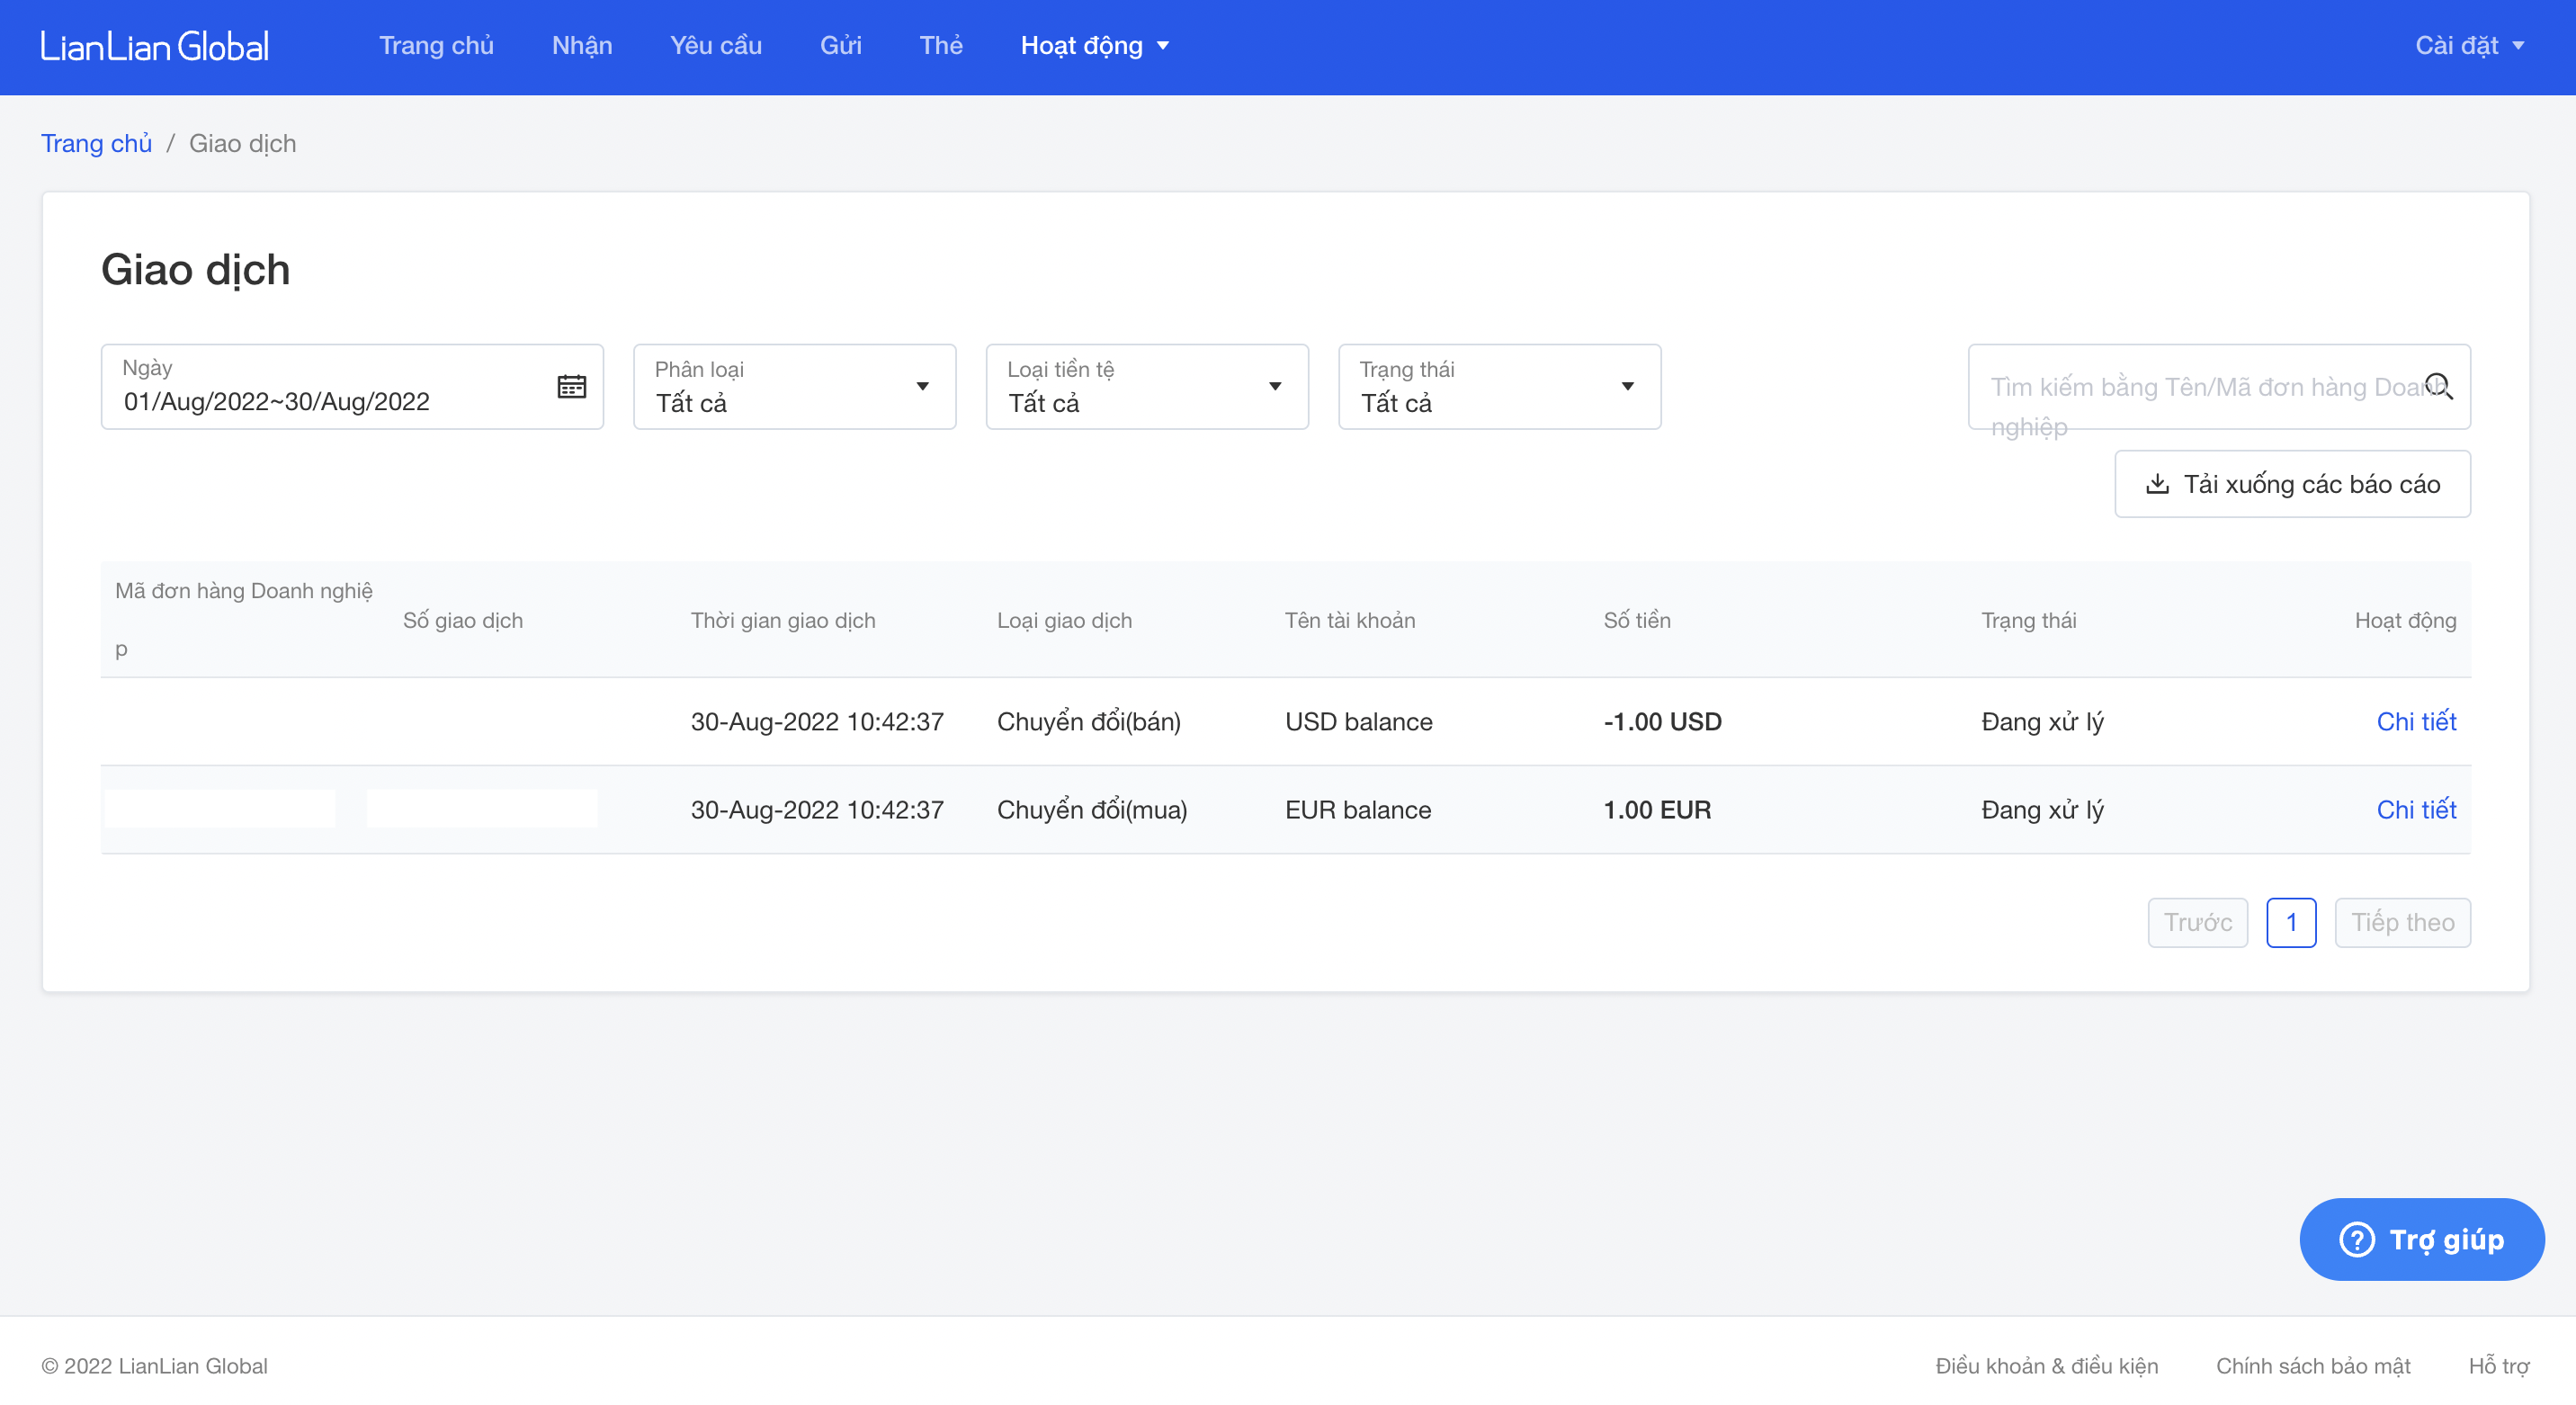Open the calendar date picker icon

[571, 386]
